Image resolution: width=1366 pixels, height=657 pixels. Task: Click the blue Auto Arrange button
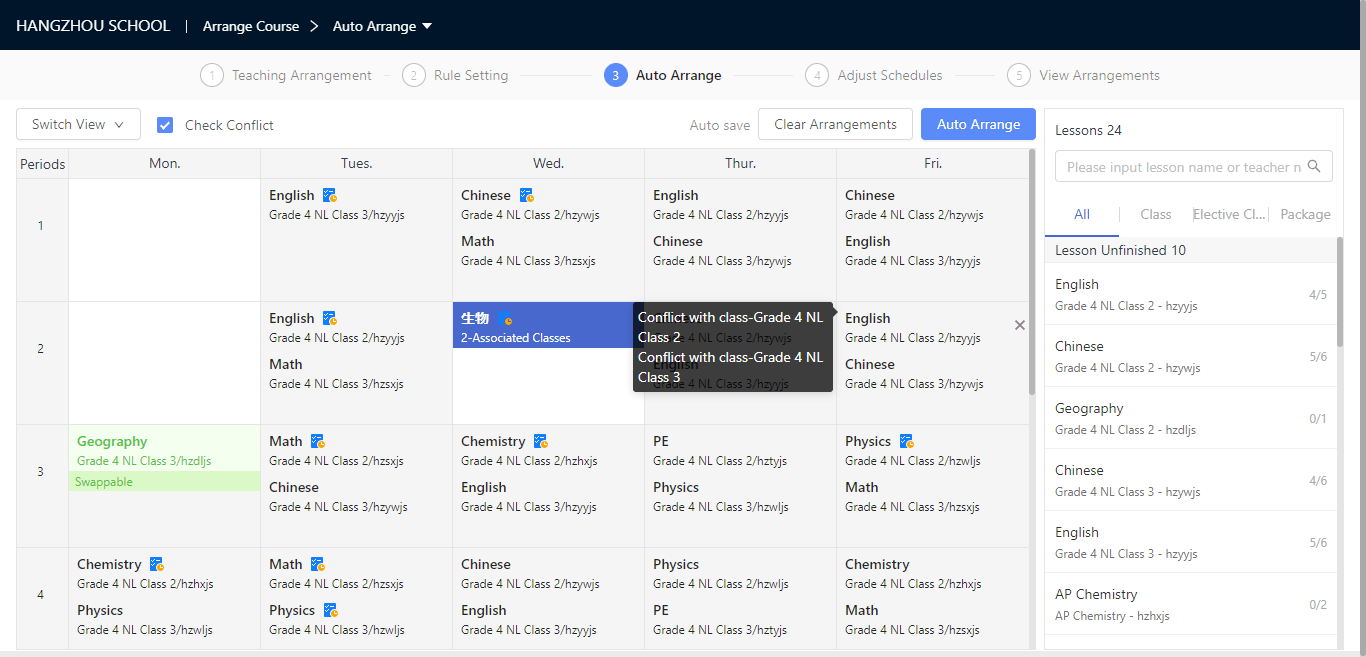(x=978, y=124)
